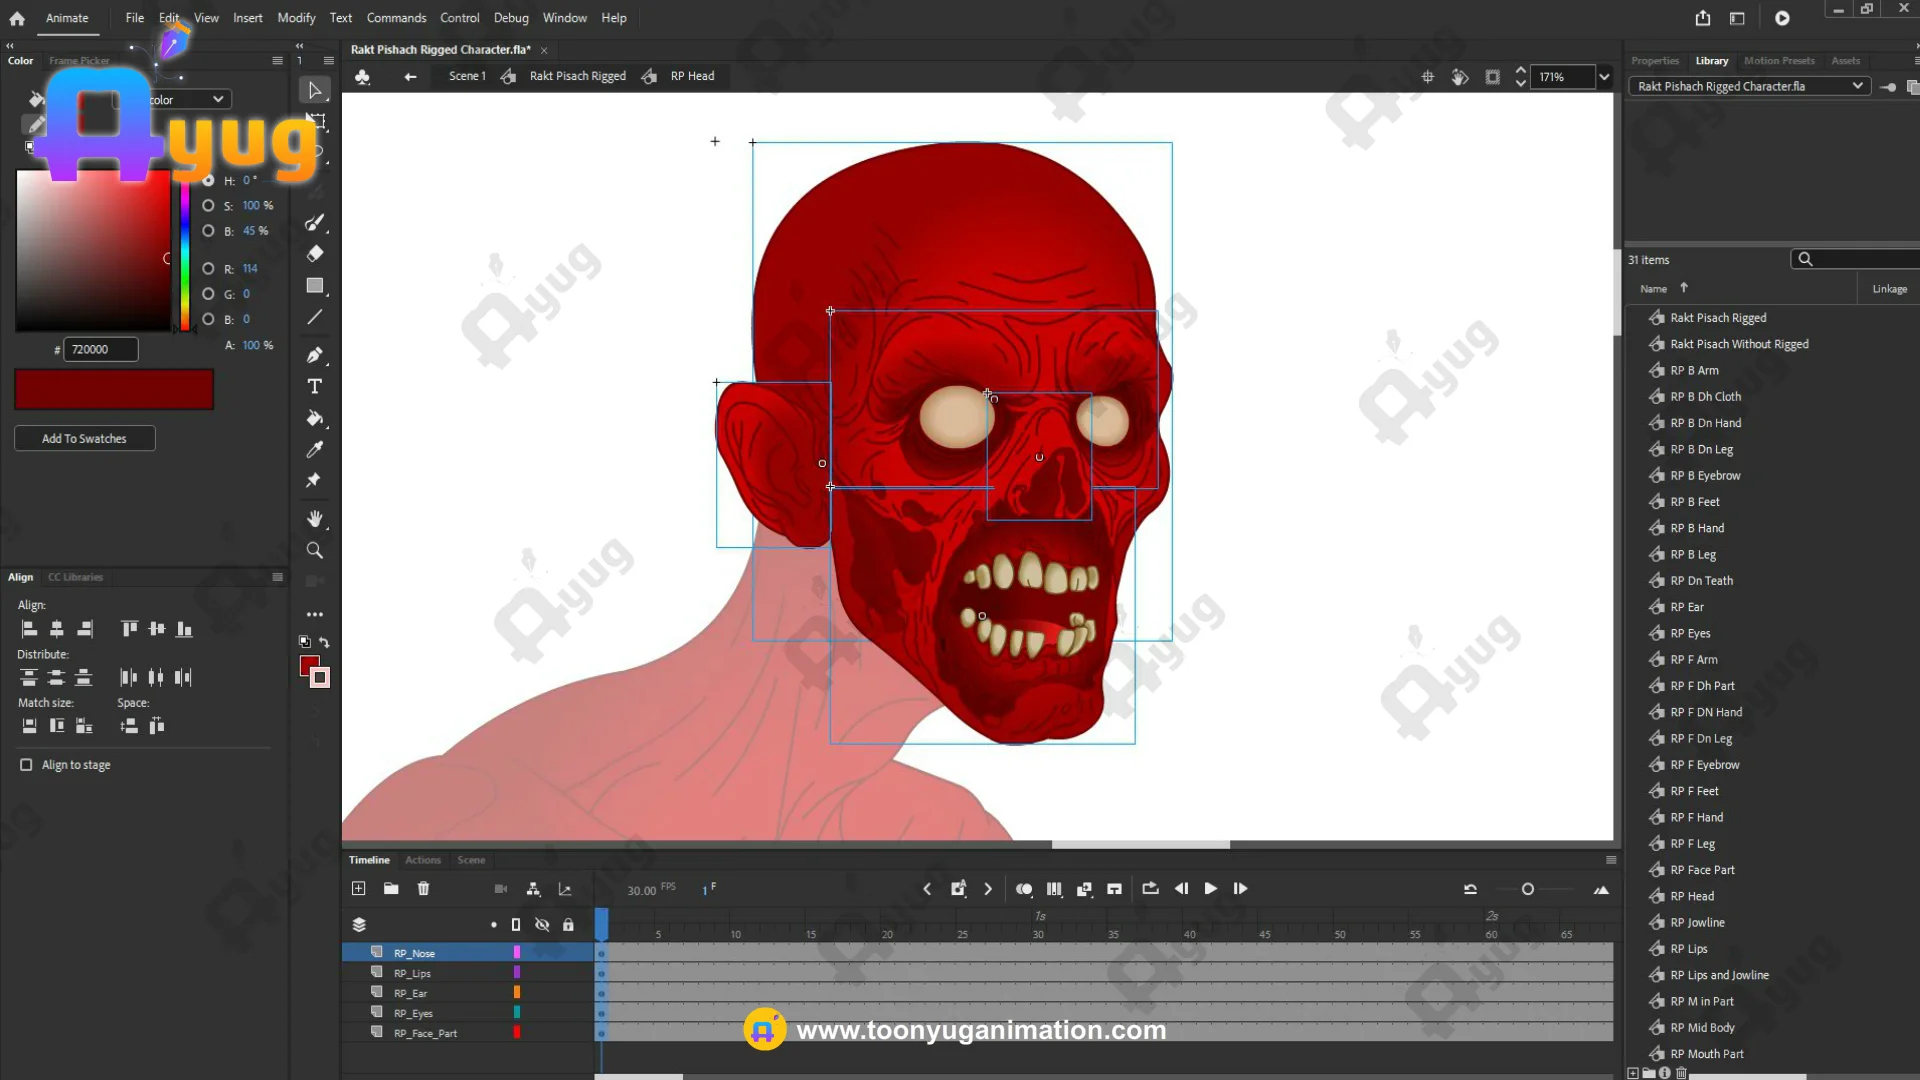Switch to the Properties tab

coord(1654,61)
